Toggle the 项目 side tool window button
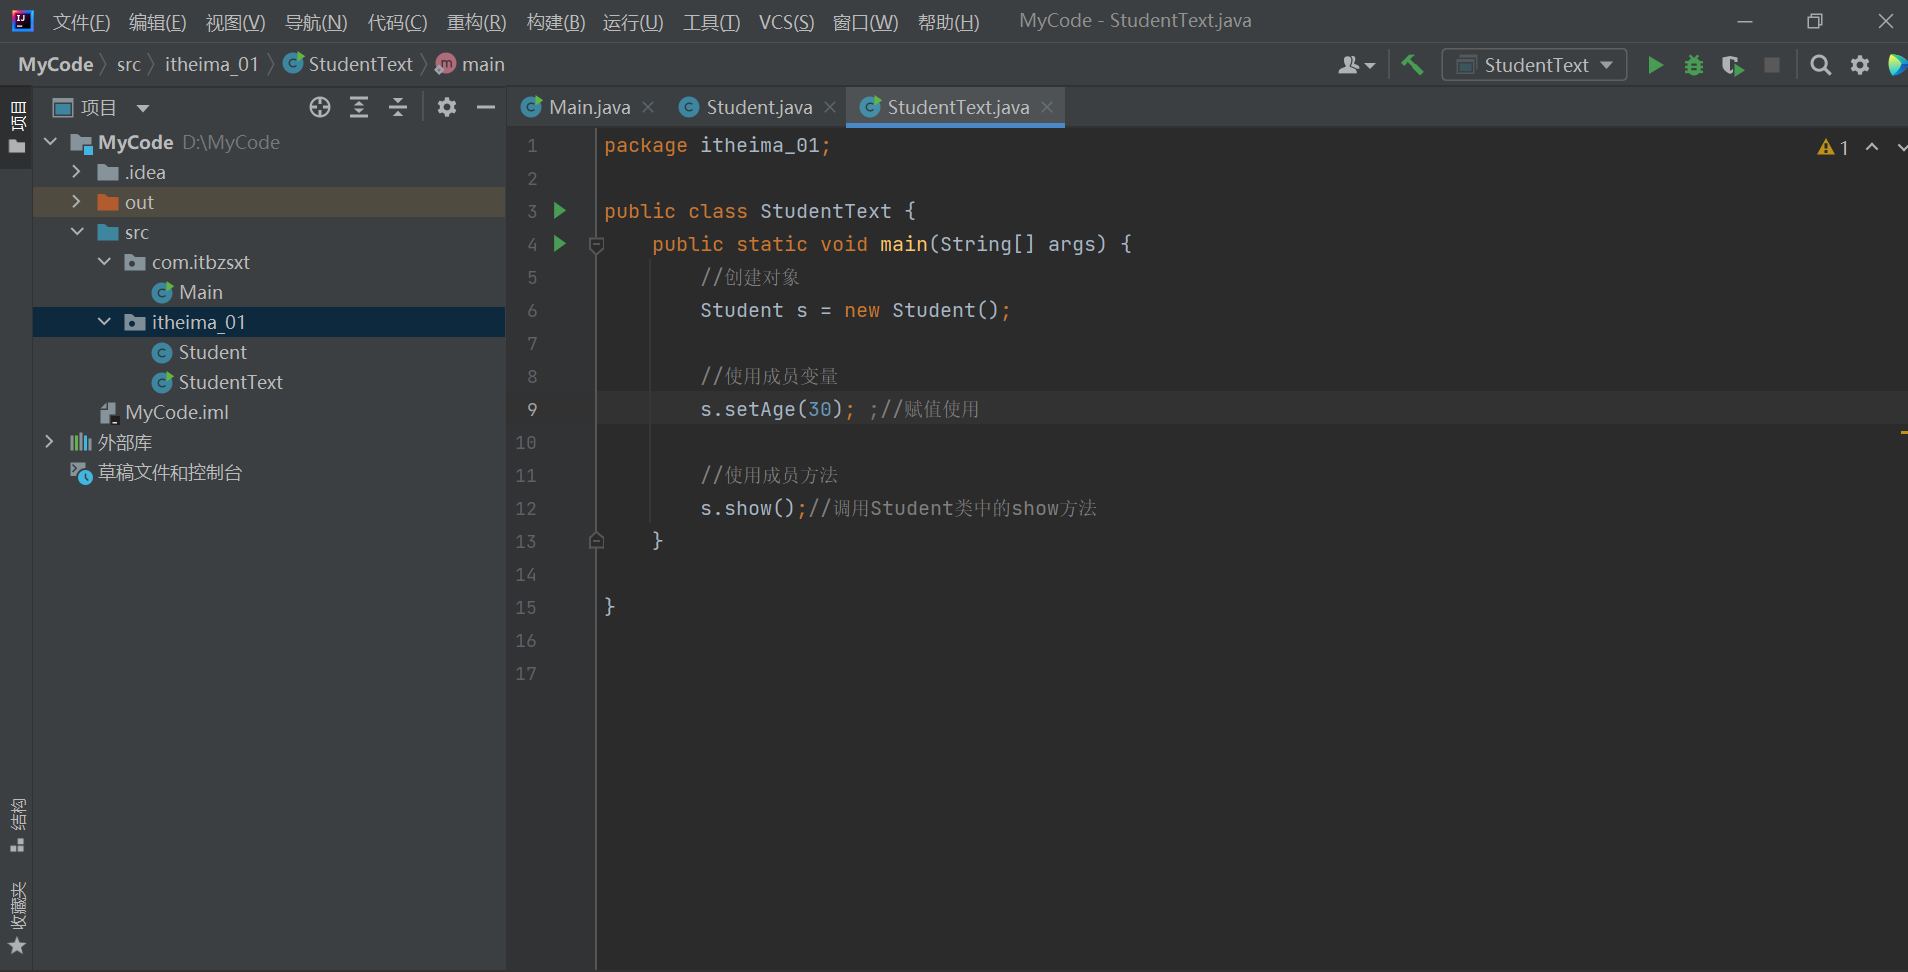 point(17,128)
